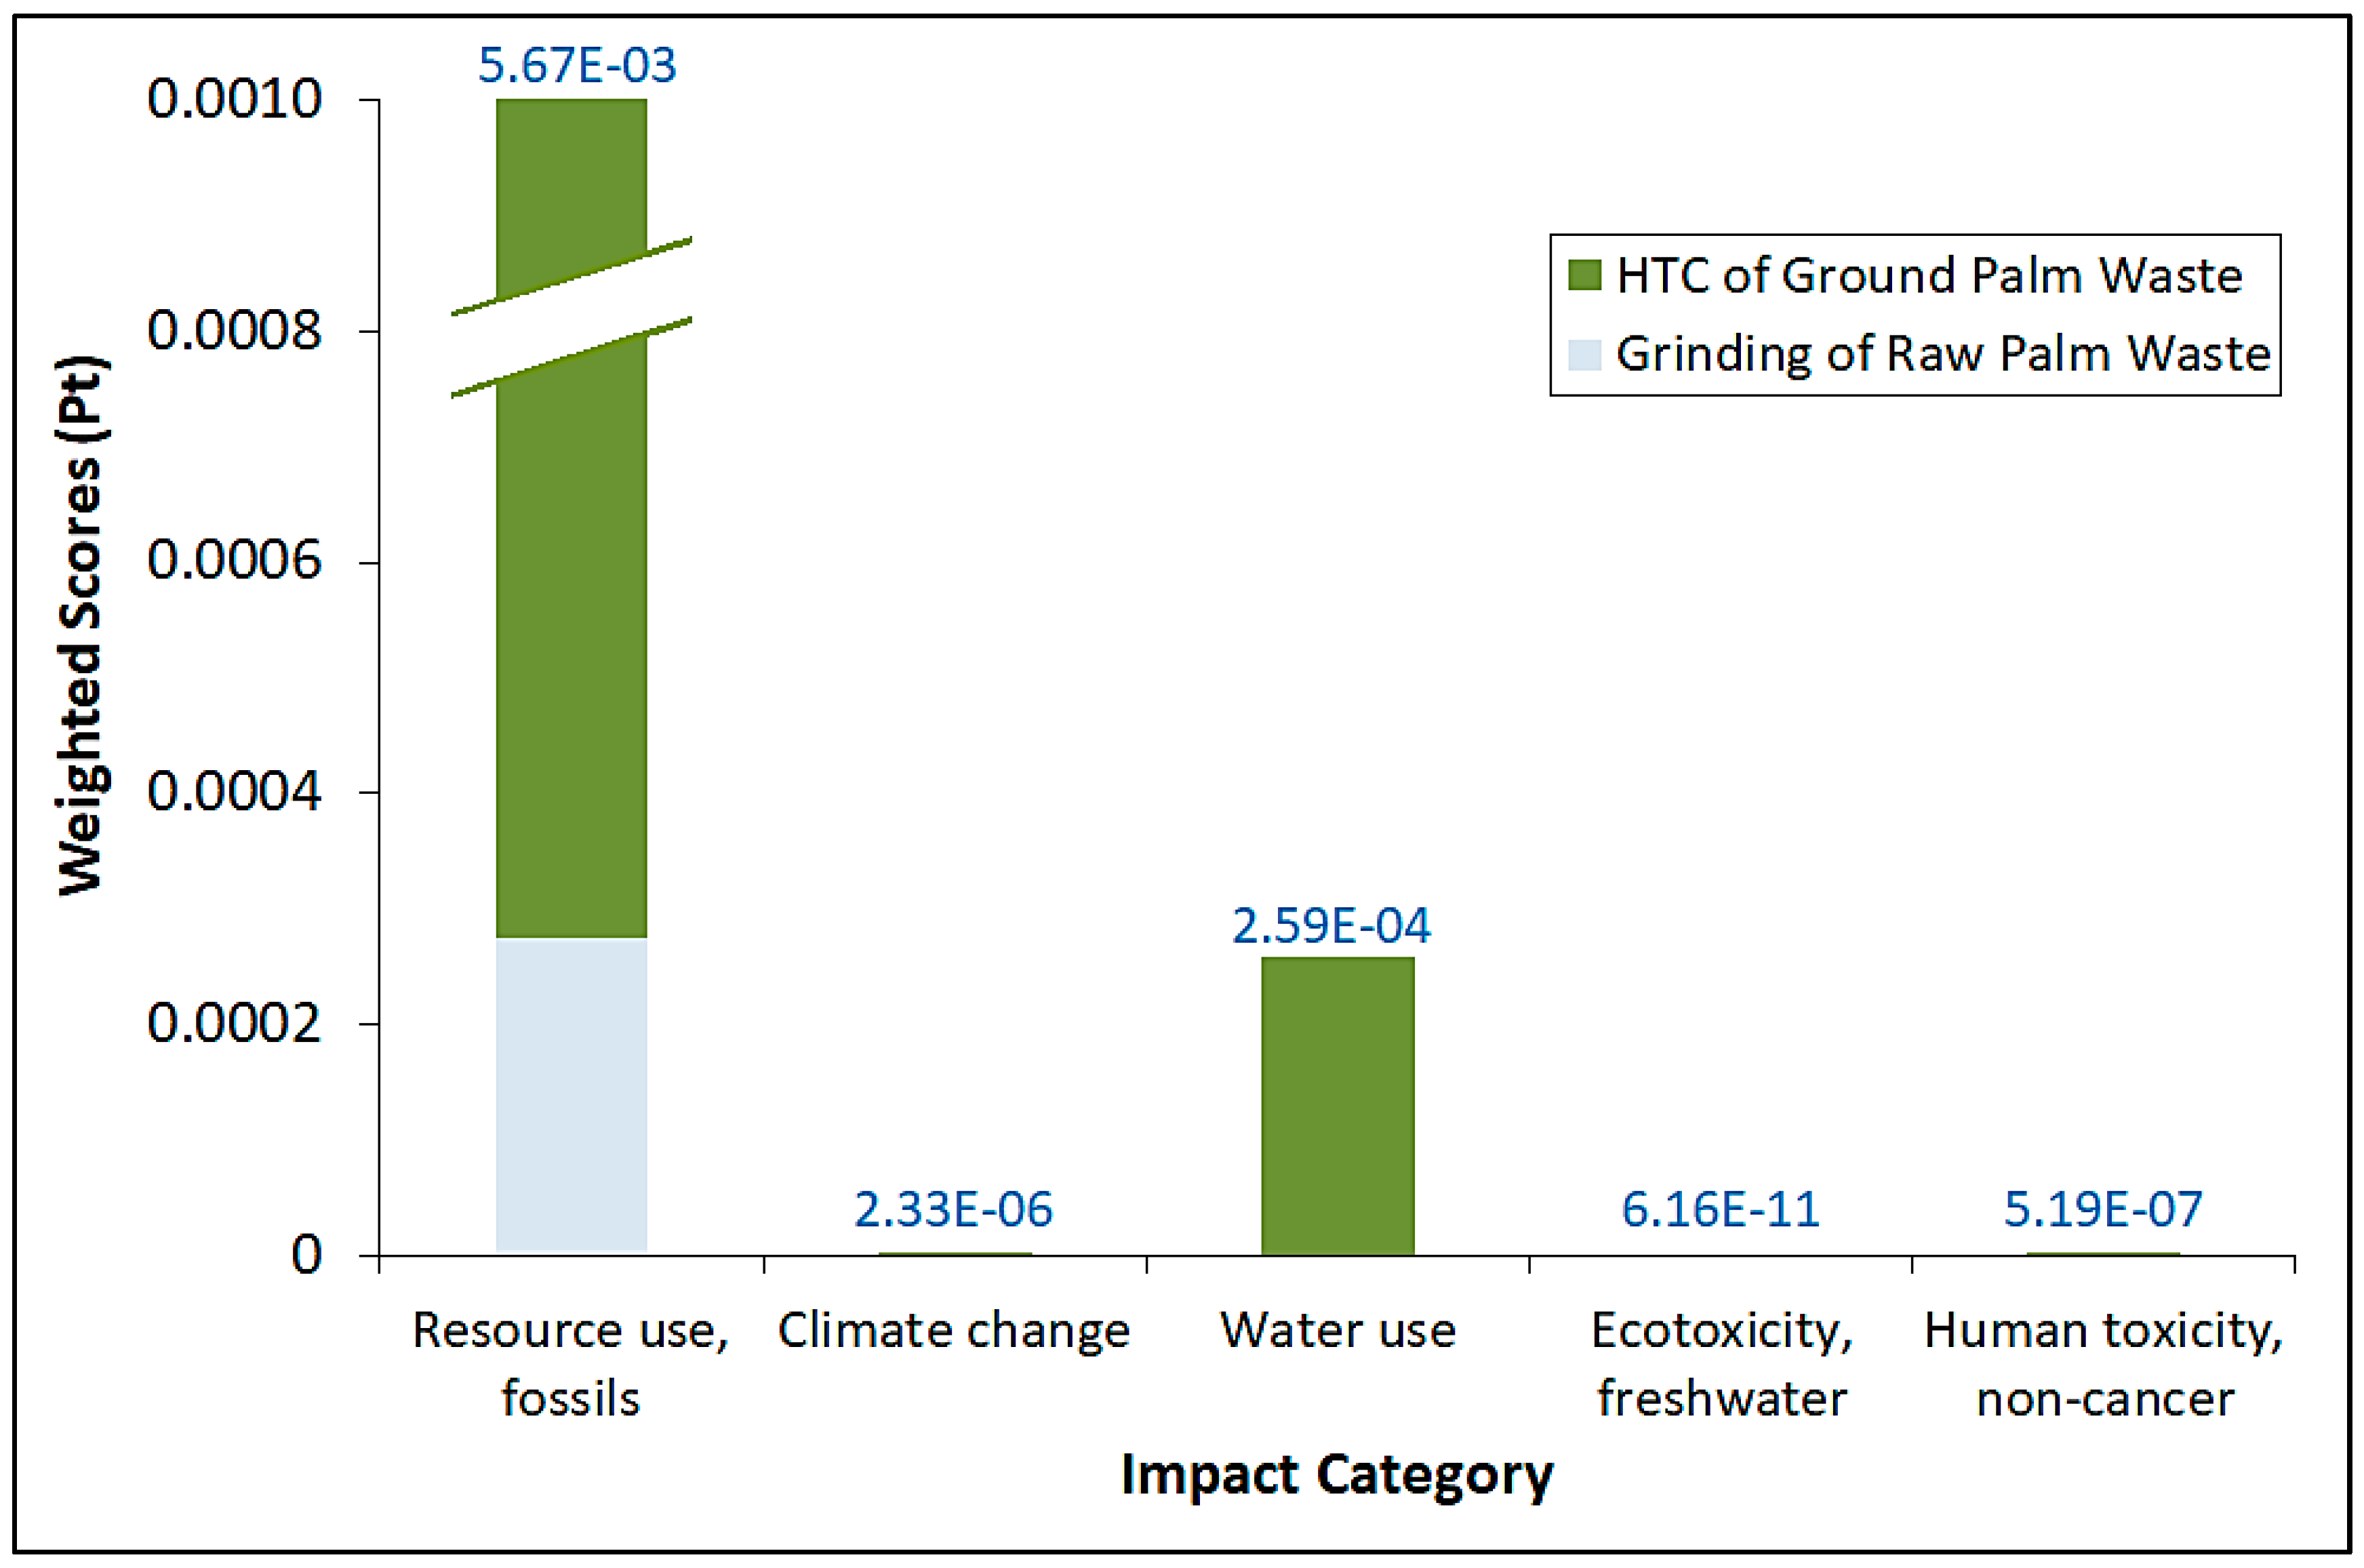Click the axis break mark on first bar
This screenshot has width=2364, height=1568.
571,317
